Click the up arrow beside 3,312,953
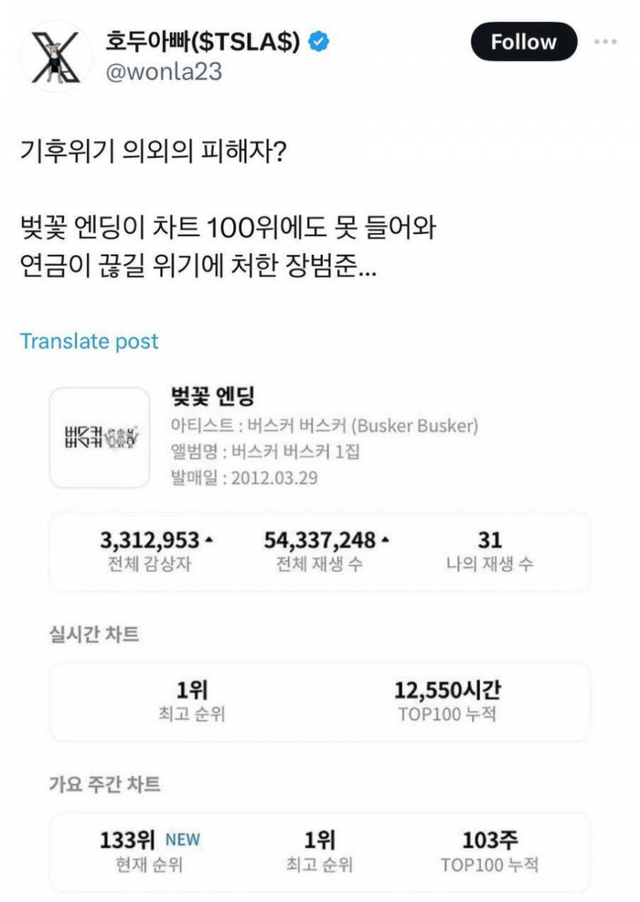 tap(208, 541)
